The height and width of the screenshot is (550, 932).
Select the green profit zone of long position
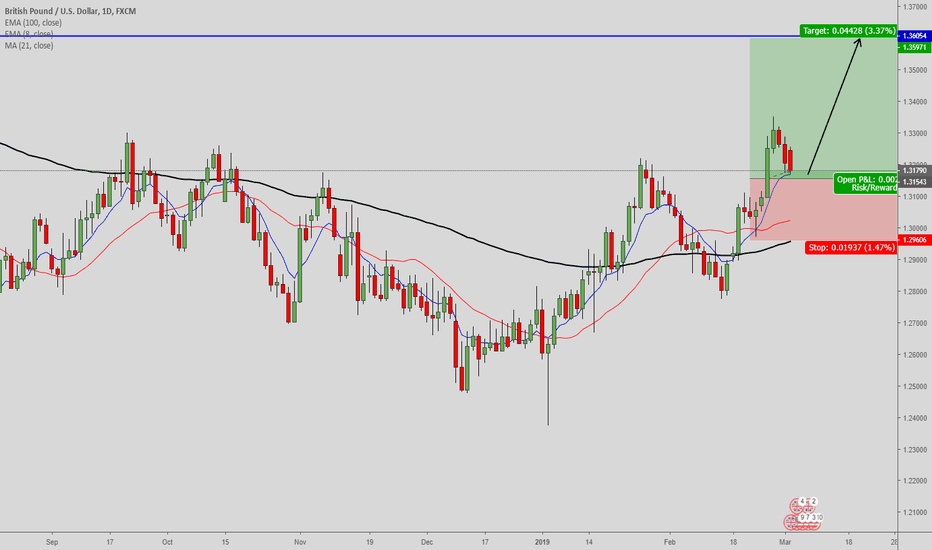[x=823, y=108]
